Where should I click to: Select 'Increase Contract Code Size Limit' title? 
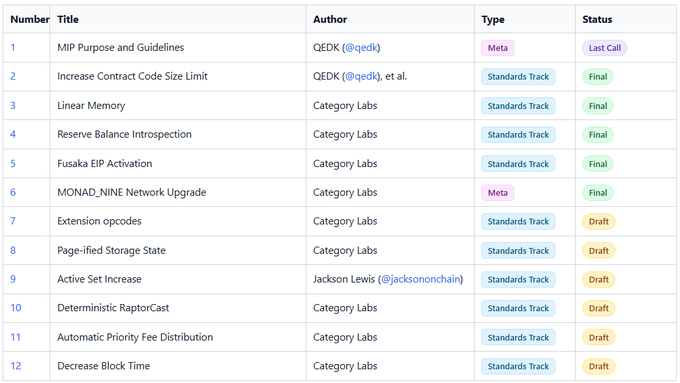pyautogui.click(x=132, y=76)
